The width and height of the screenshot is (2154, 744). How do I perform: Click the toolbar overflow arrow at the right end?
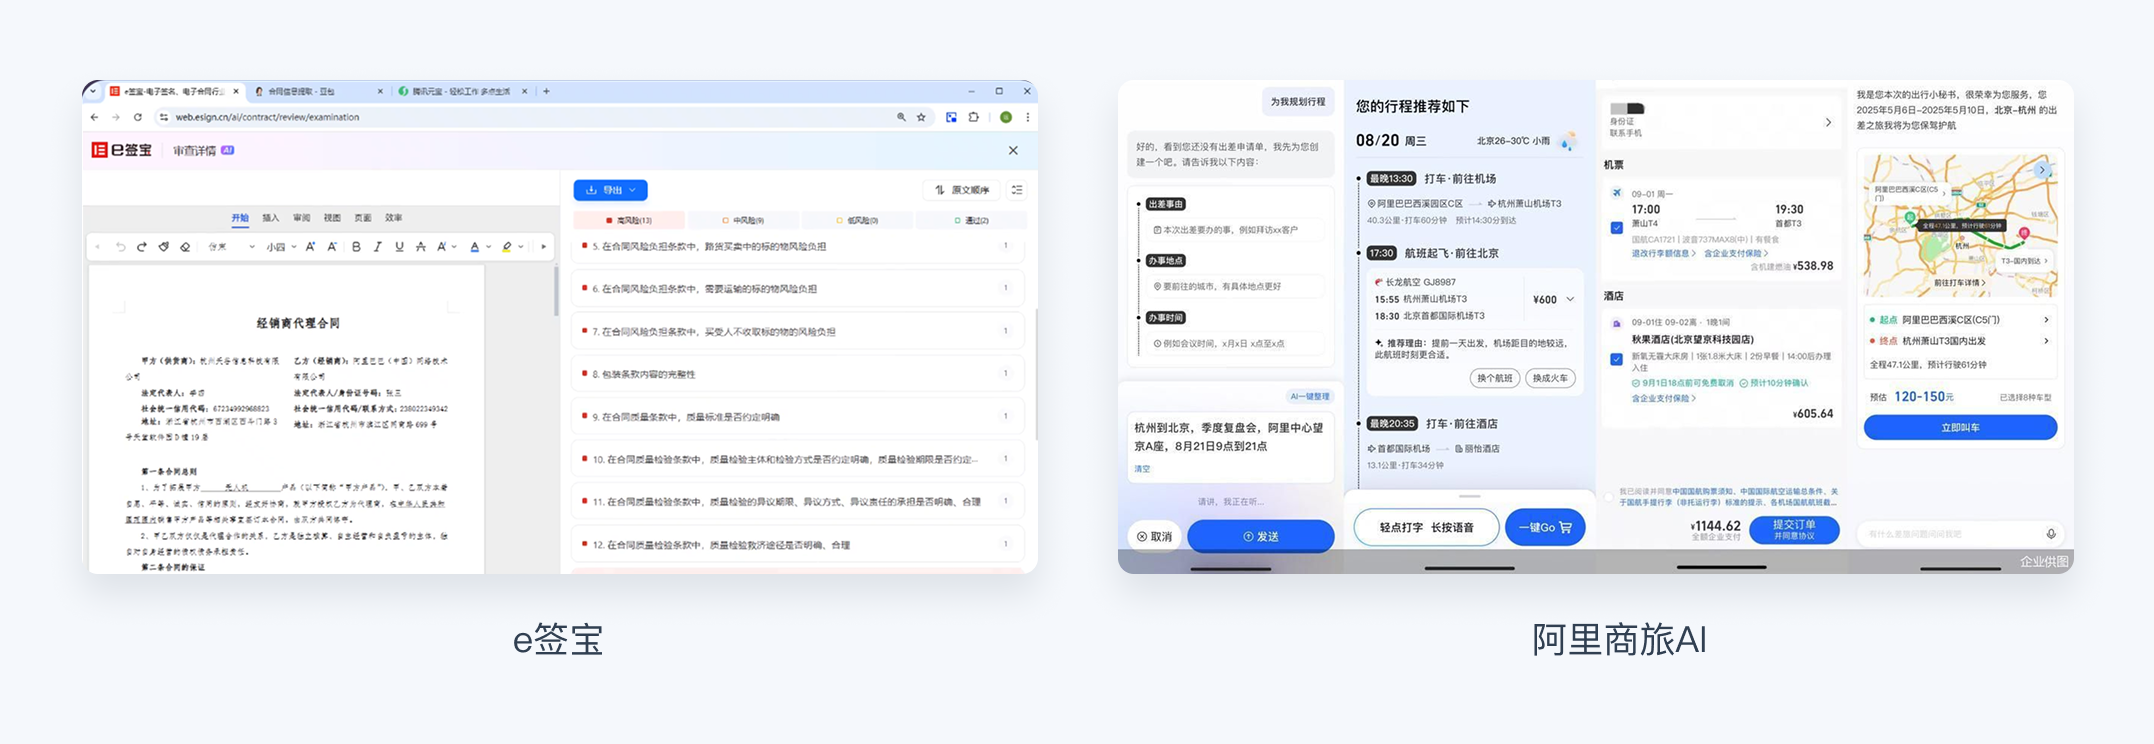point(544,247)
